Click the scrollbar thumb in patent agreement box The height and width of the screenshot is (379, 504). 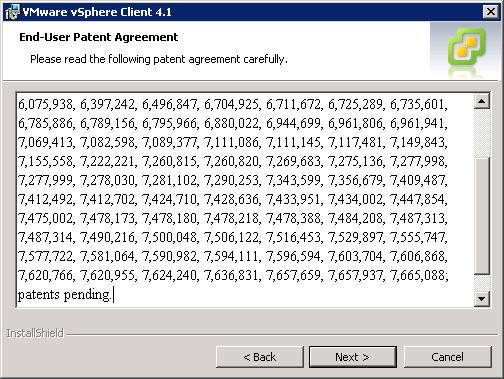tap(482, 216)
